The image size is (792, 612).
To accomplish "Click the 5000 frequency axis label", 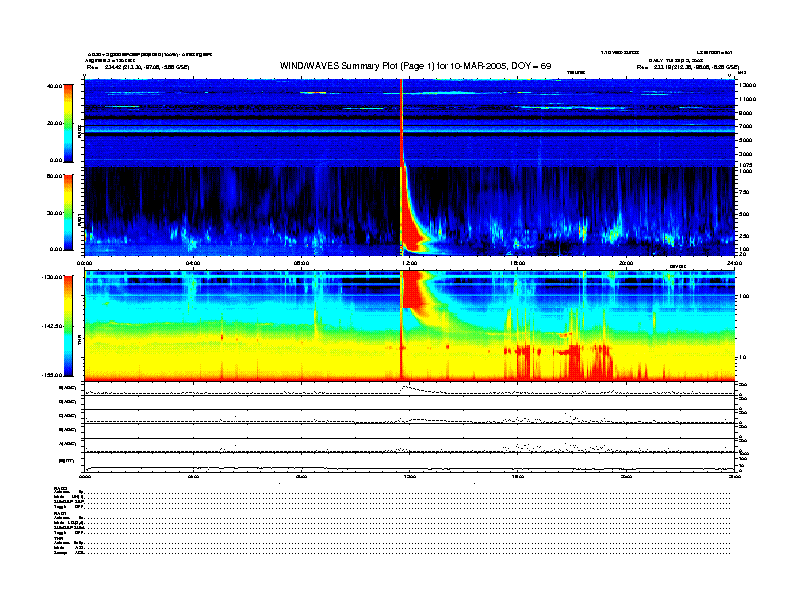I will click(747, 140).
